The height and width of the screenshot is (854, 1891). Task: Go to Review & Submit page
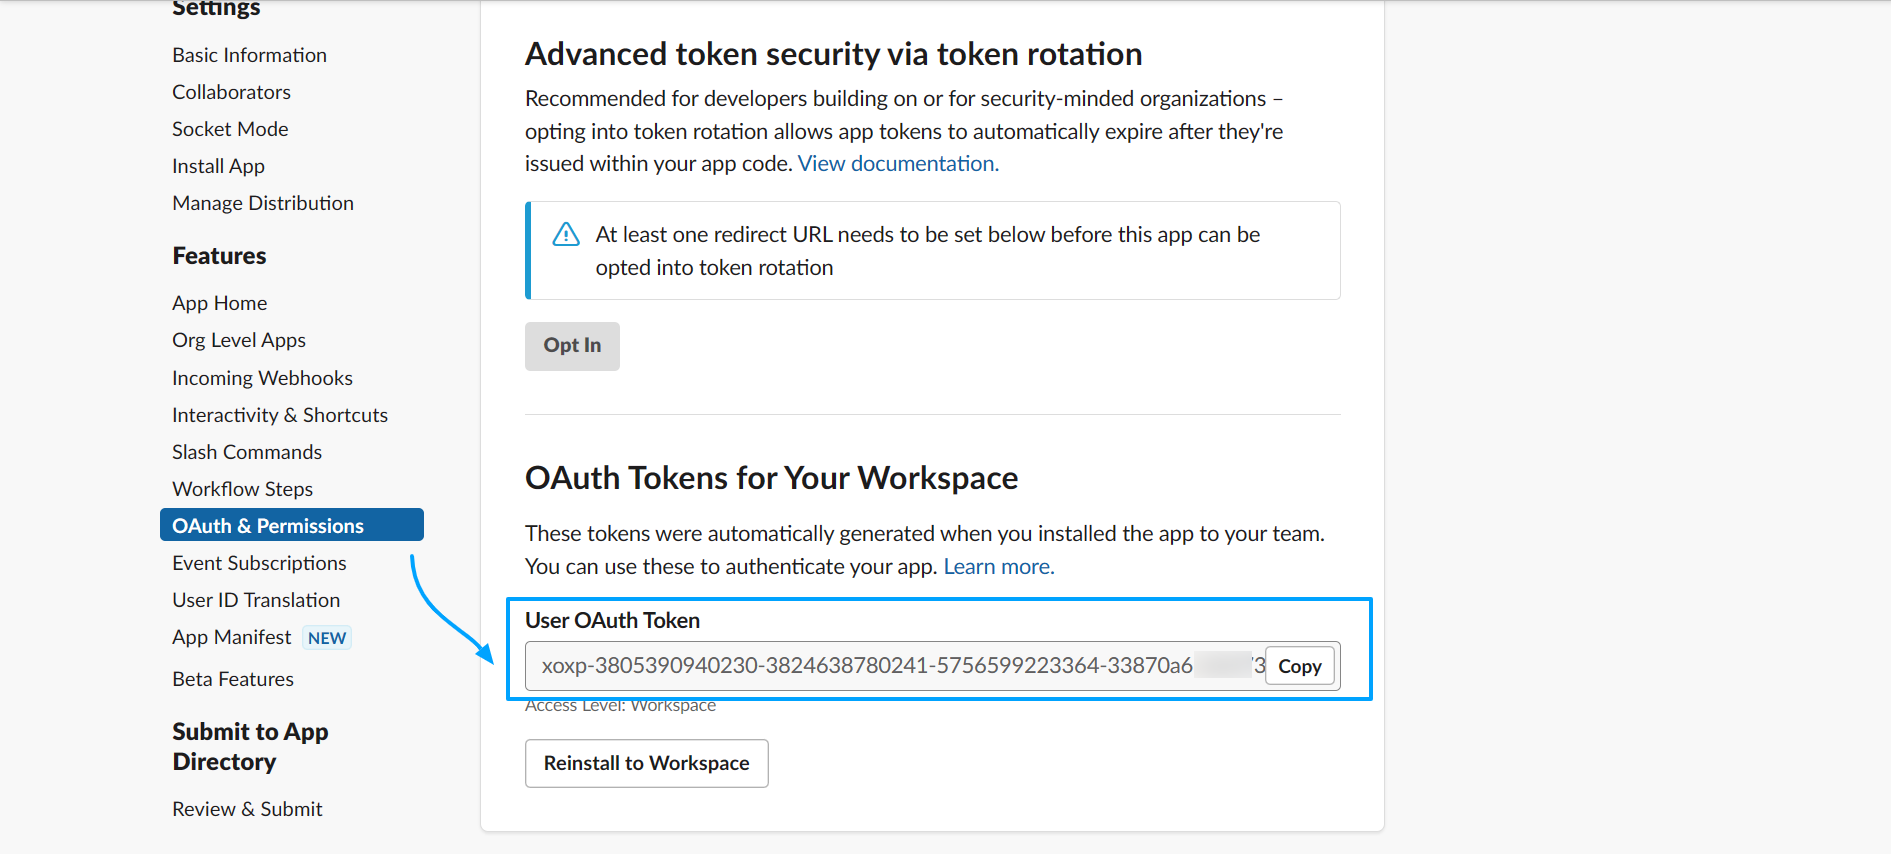247,809
